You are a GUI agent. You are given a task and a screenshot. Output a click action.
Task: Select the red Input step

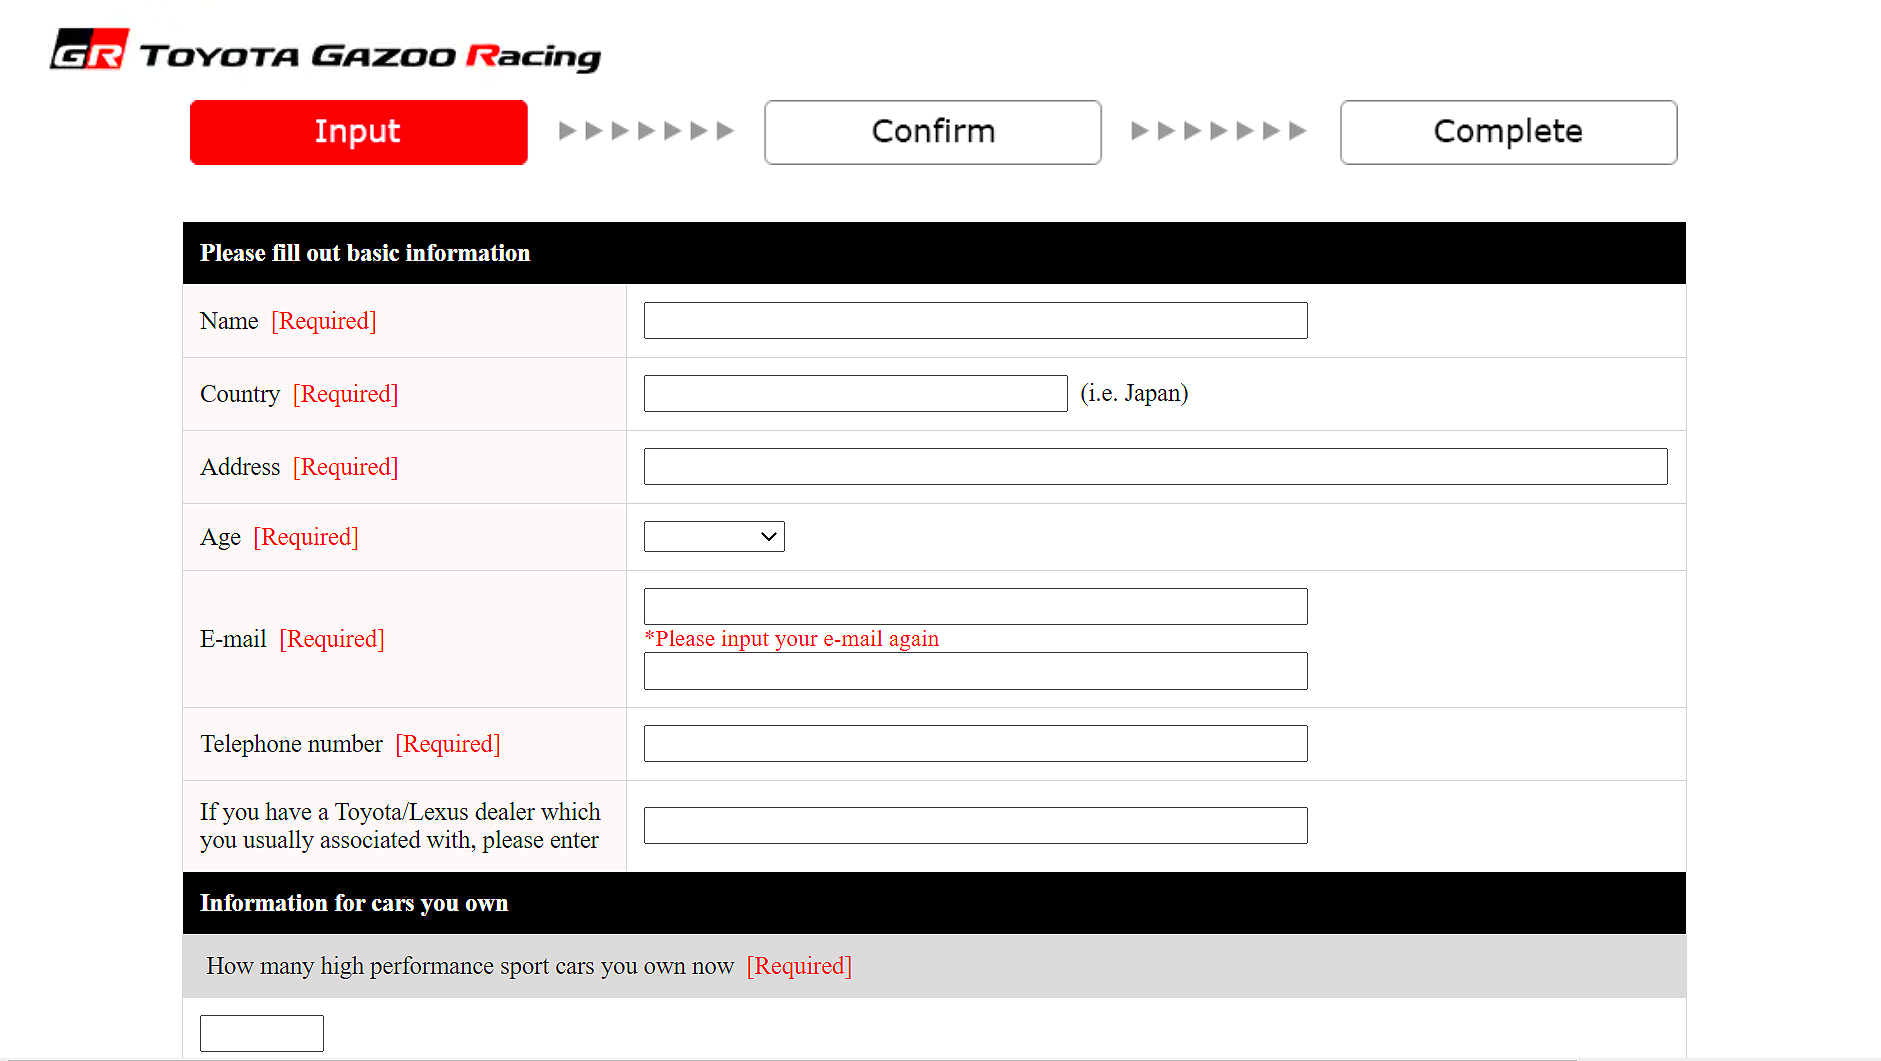click(x=358, y=132)
